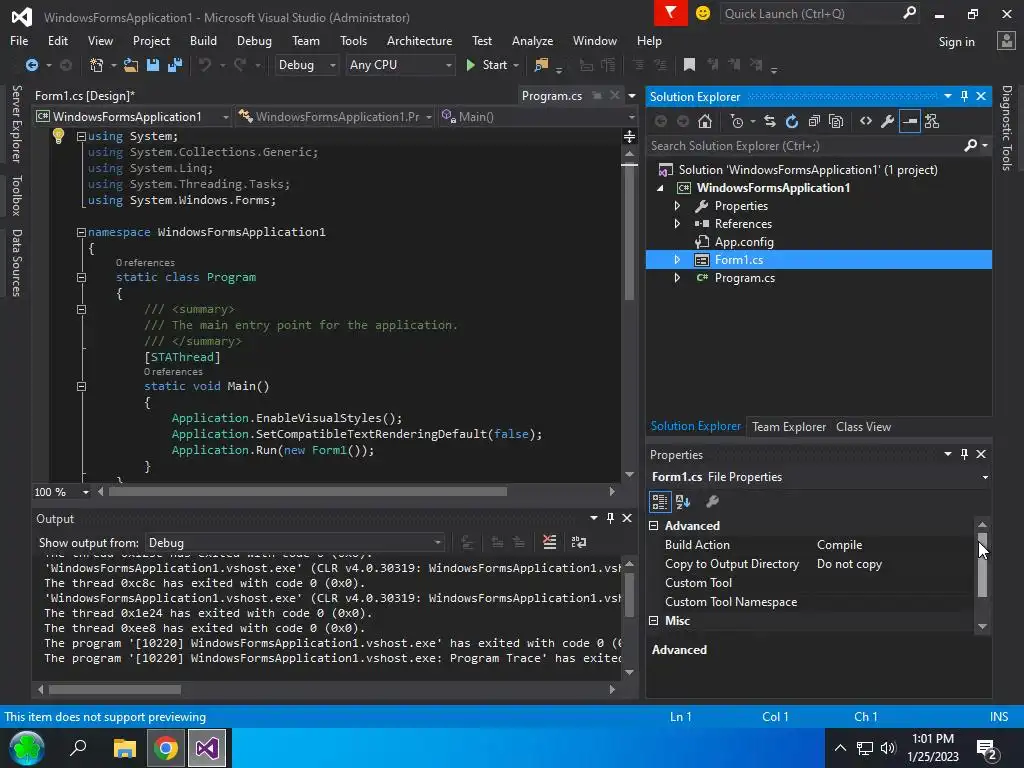Collapse the Advanced category in Properties
This screenshot has height=768, width=1024.
click(654, 526)
